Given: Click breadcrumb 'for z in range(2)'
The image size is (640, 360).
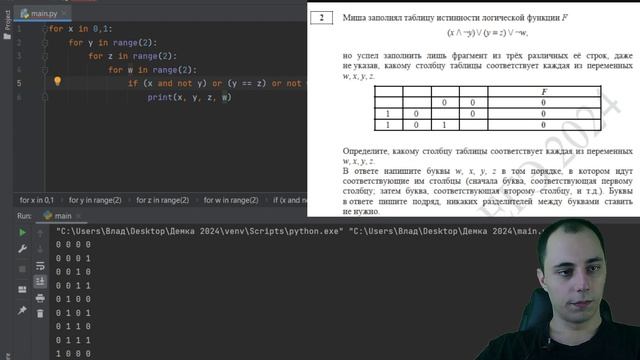Looking at the screenshot, I should (162, 200).
